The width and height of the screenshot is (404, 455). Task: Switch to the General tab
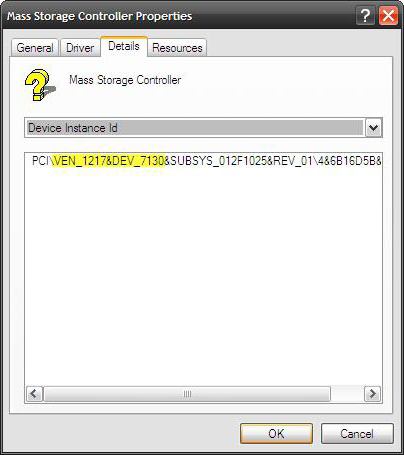[x=35, y=48]
